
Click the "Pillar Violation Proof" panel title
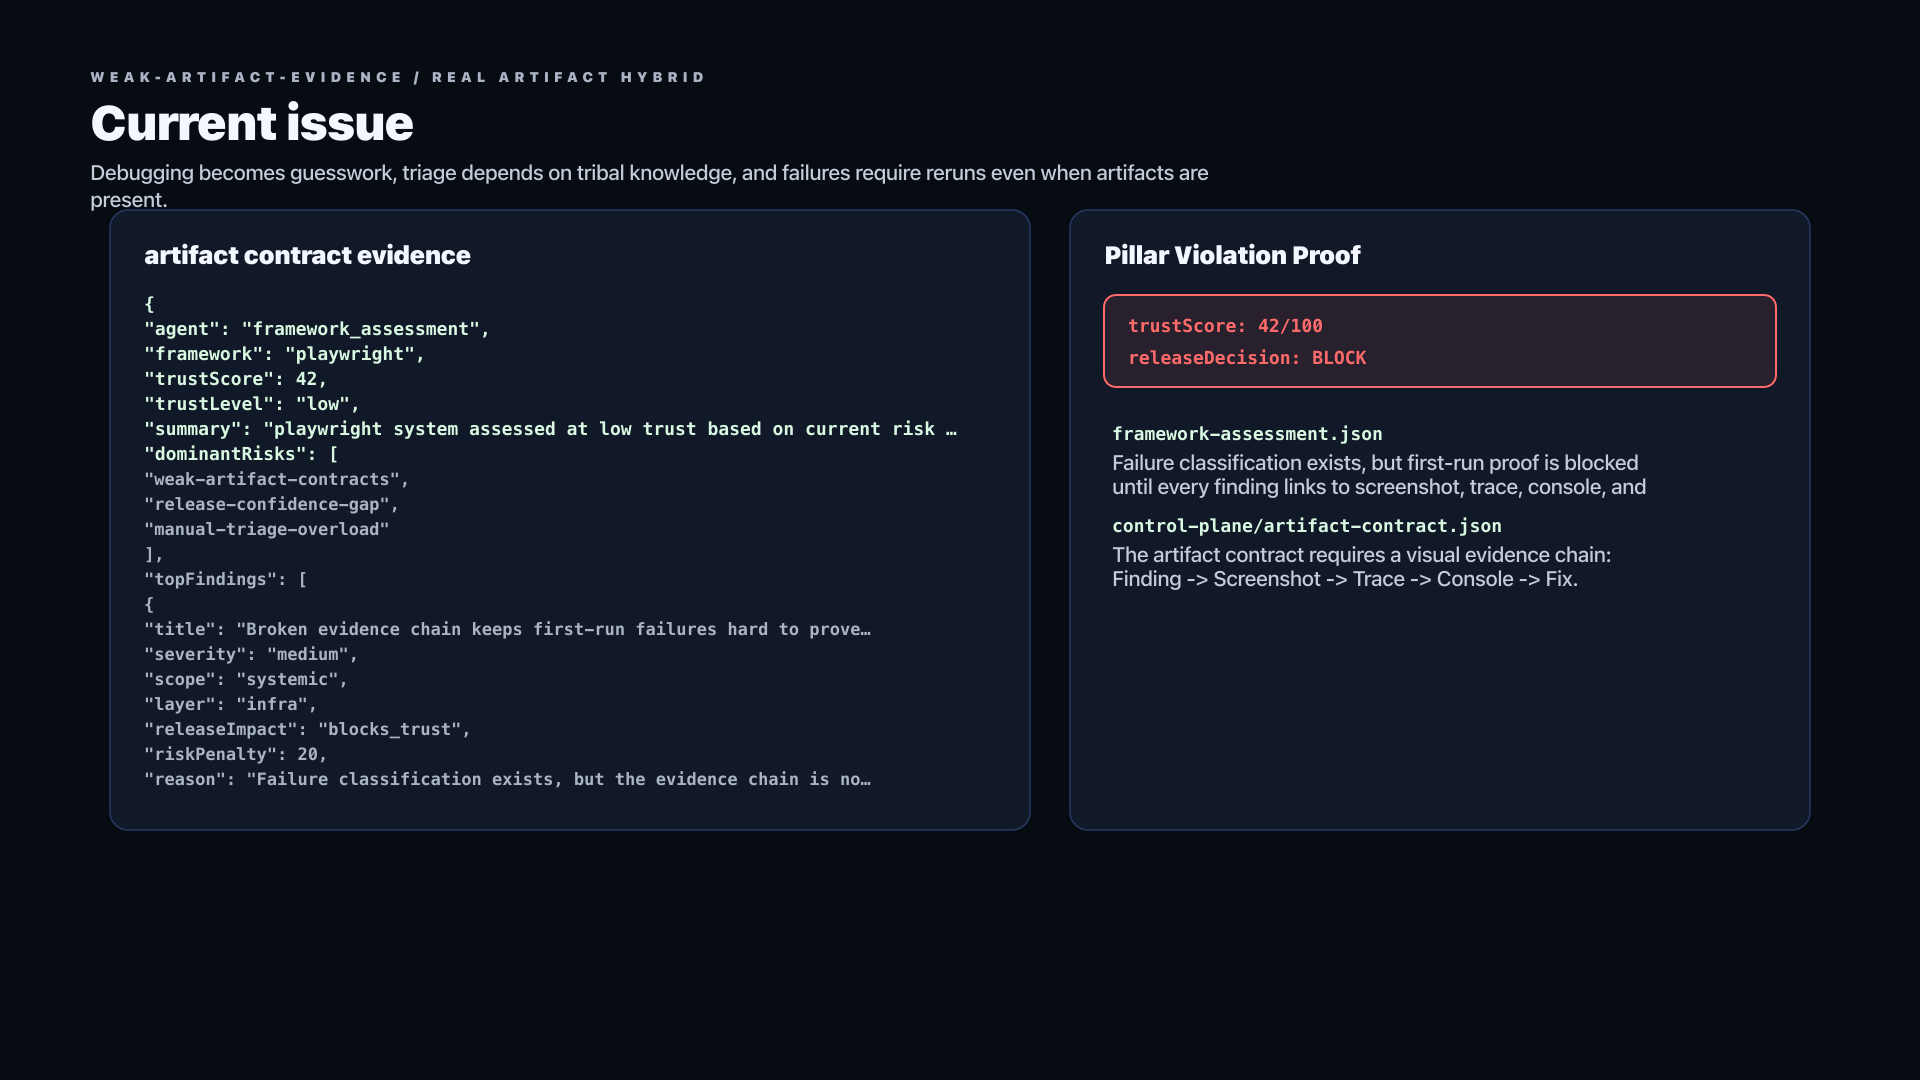(x=1232, y=255)
